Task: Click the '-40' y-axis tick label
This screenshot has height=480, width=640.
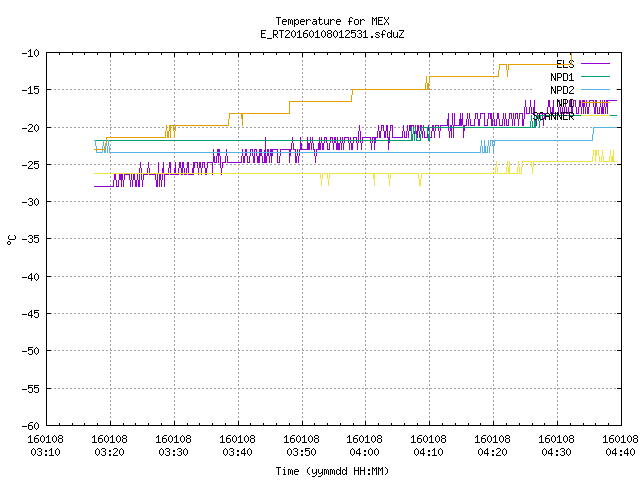Action: coord(31,277)
